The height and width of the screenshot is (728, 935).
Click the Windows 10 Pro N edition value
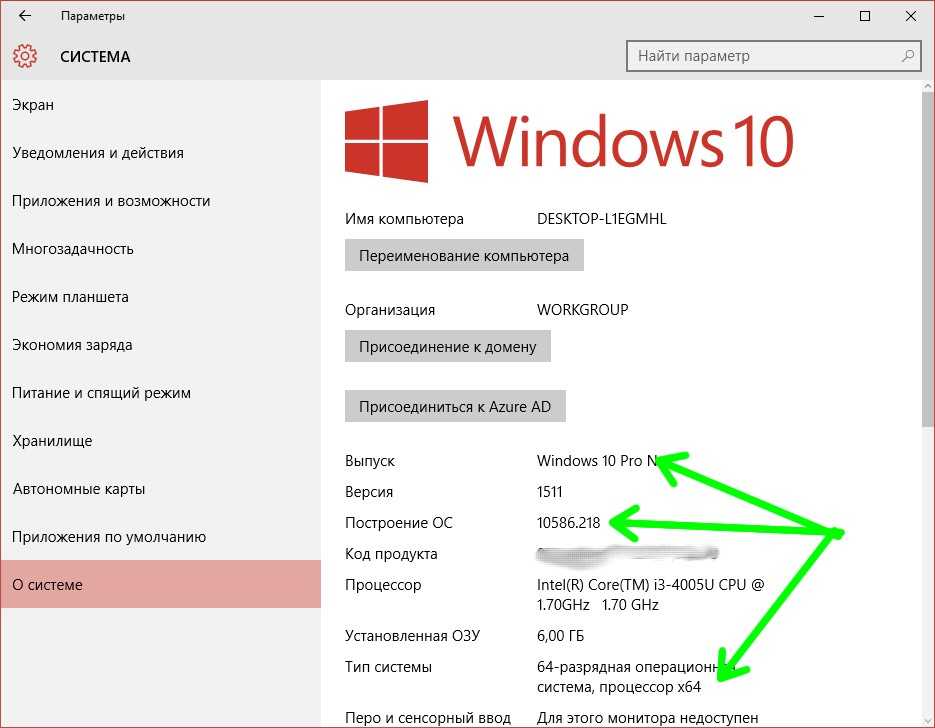(x=596, y=461)
